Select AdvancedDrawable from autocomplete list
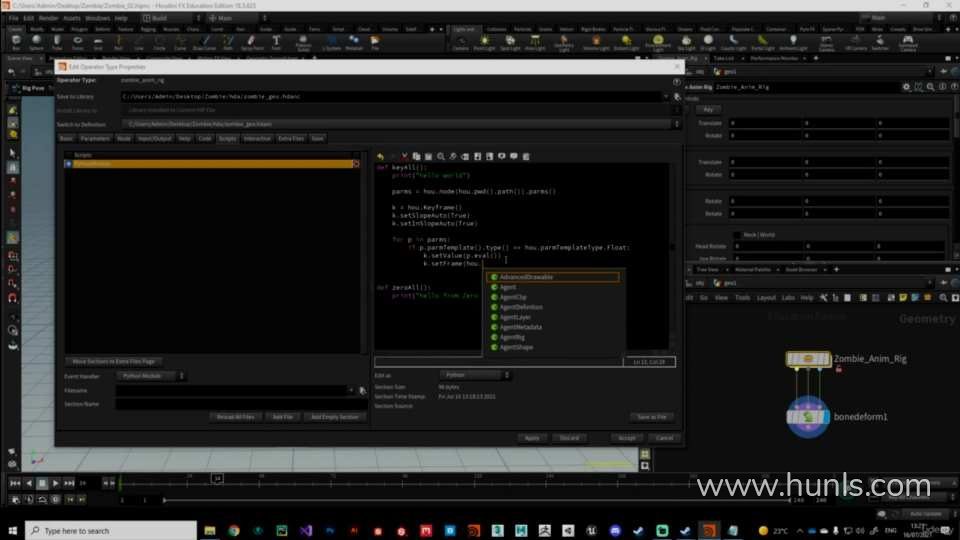Image resolution: width=960 pixels, height=540 pixels. pos(553,277)
